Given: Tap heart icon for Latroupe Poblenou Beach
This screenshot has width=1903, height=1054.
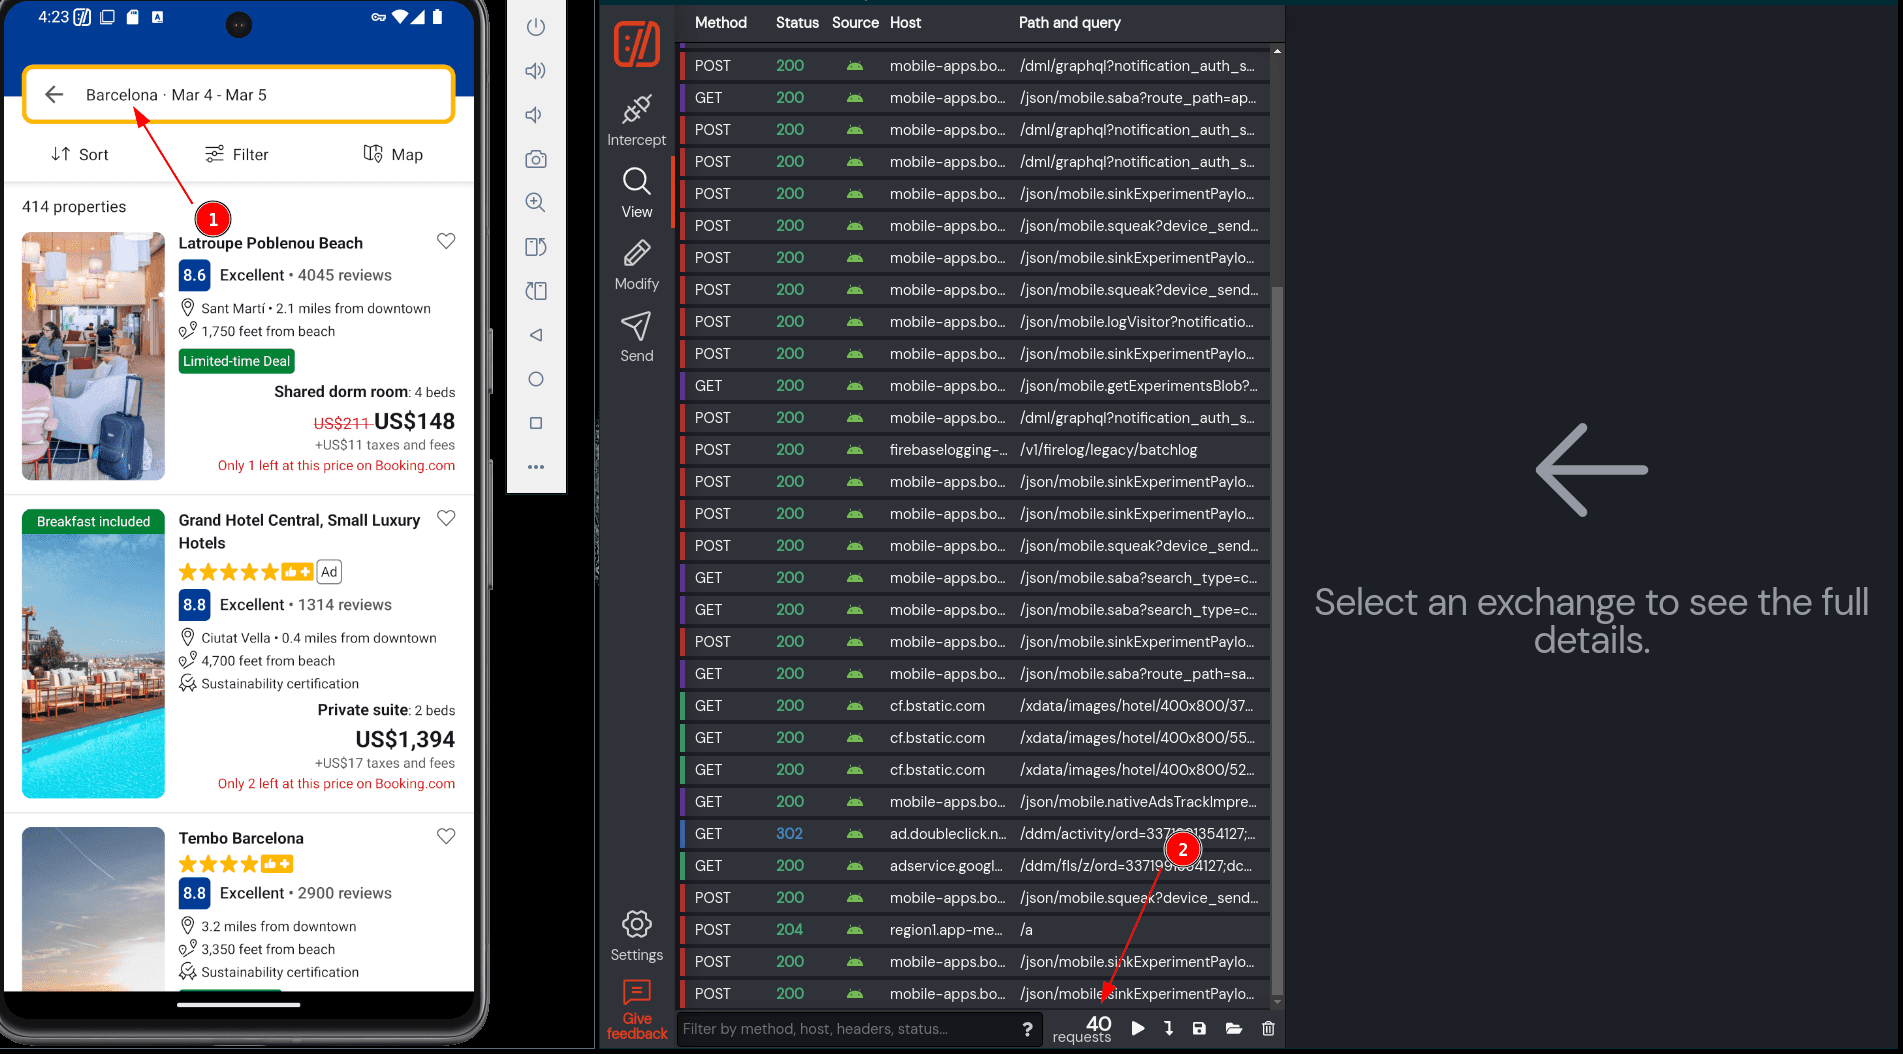Looking at the screenshot, I should click(446, 241).
